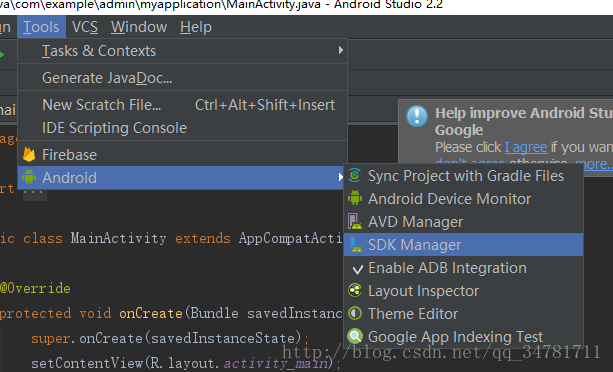The height and width of the screenshot is (372, 613).
Task: Click the Android Device Monitor robot icon
Action: click(355, 198)
